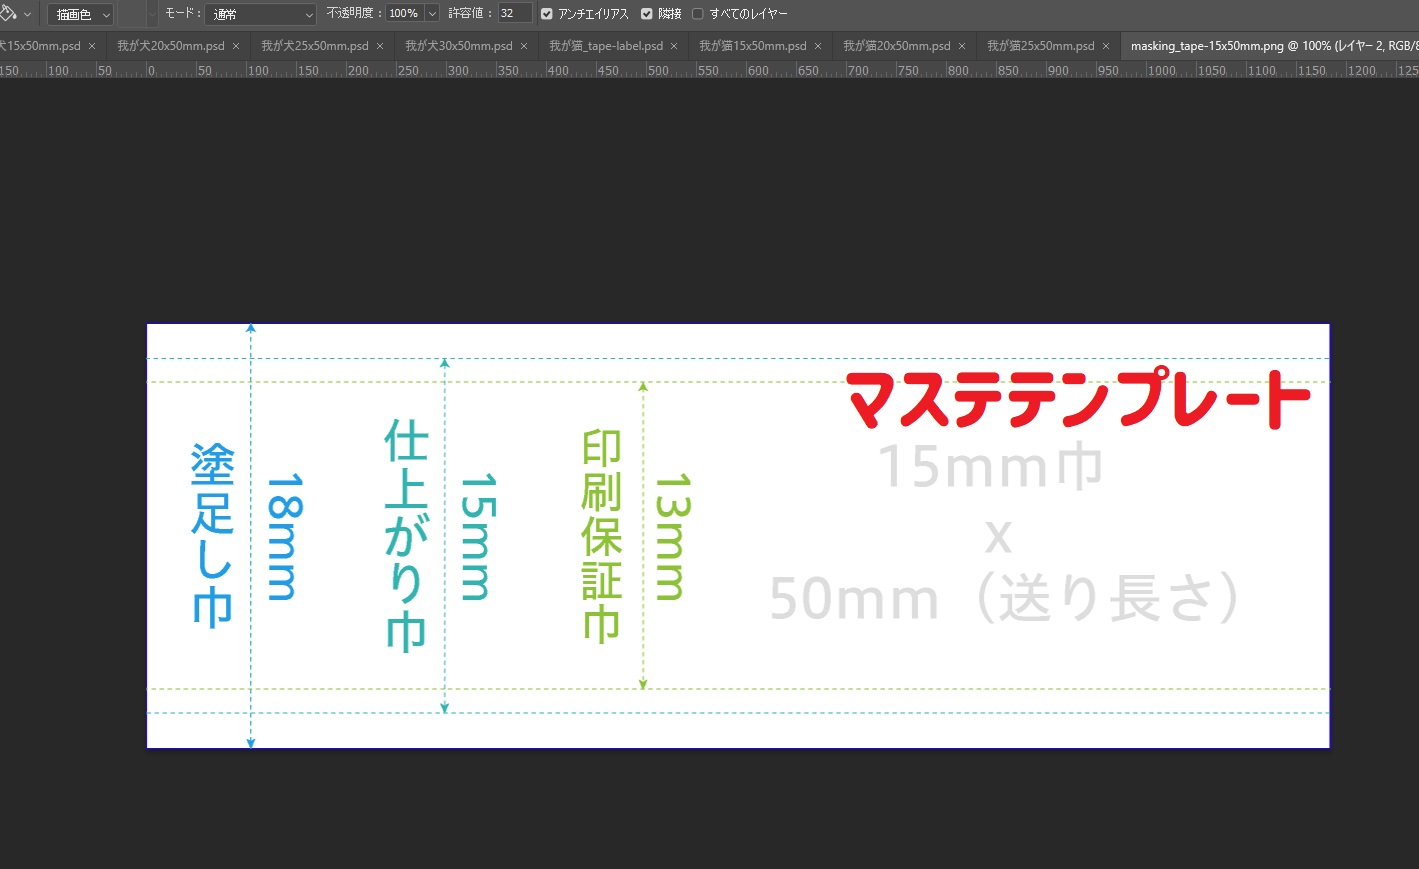Image resolution: width=1419 pixels, height=869 pixels.
Task: Close the 我が猫20x50mm.psd tab
Action: (x=962, y=46)
